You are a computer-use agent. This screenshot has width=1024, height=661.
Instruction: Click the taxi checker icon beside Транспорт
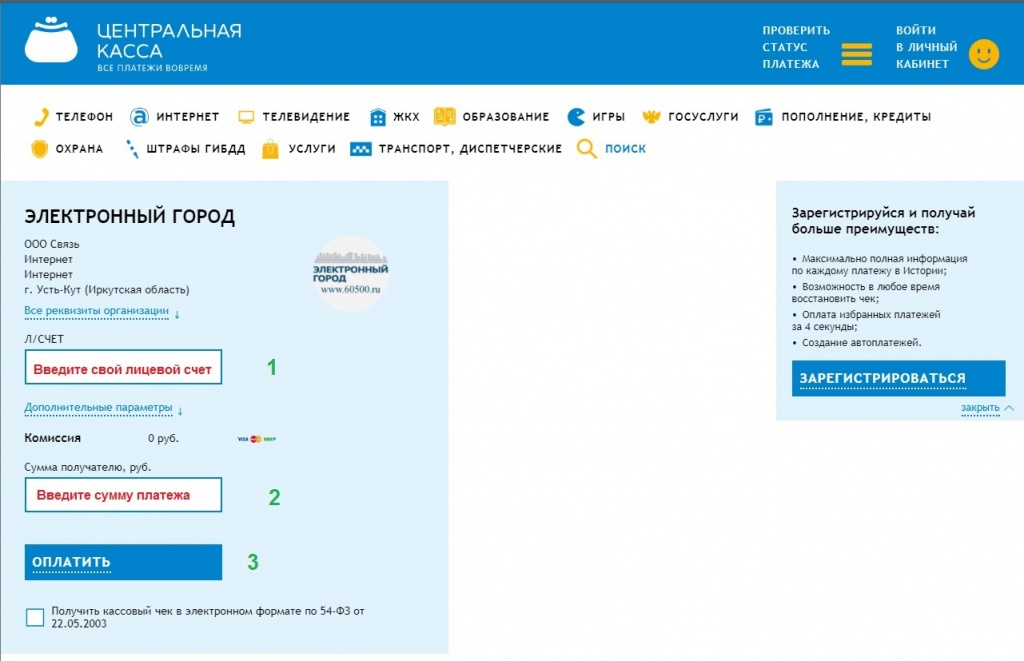coord(360,150)
